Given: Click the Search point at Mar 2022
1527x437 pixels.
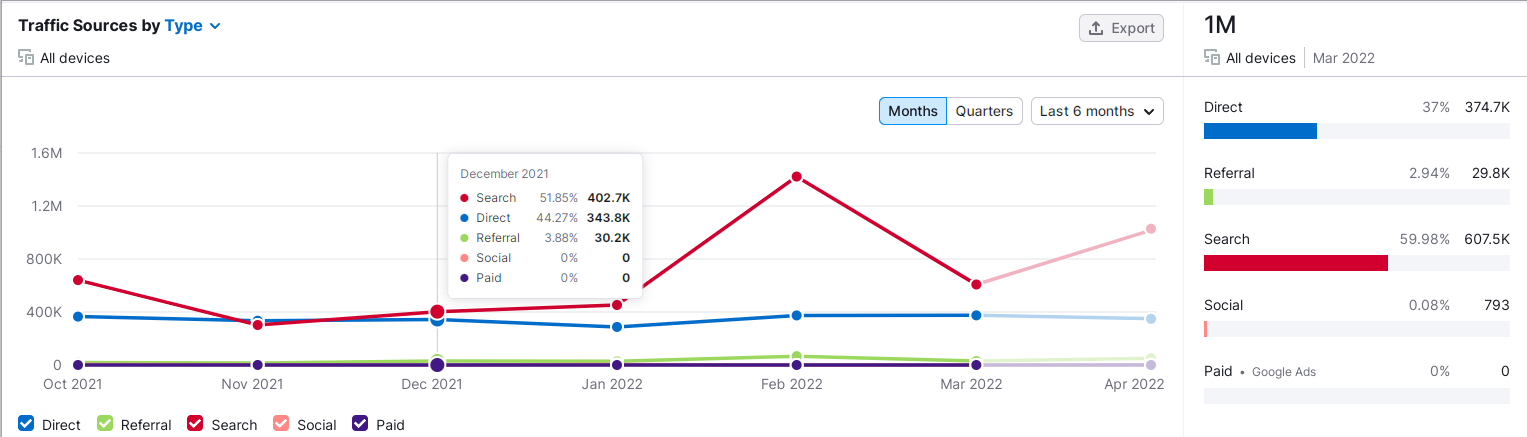Looking at the screenshot, I should (x=976, y=285).
